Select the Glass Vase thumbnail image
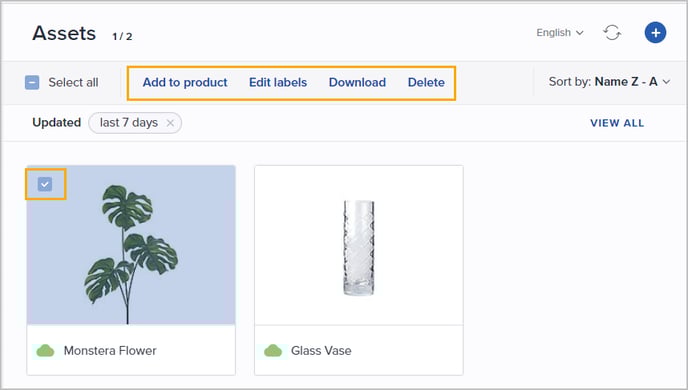The height and width of the screenshot is (390, 688). click(359, 245)
